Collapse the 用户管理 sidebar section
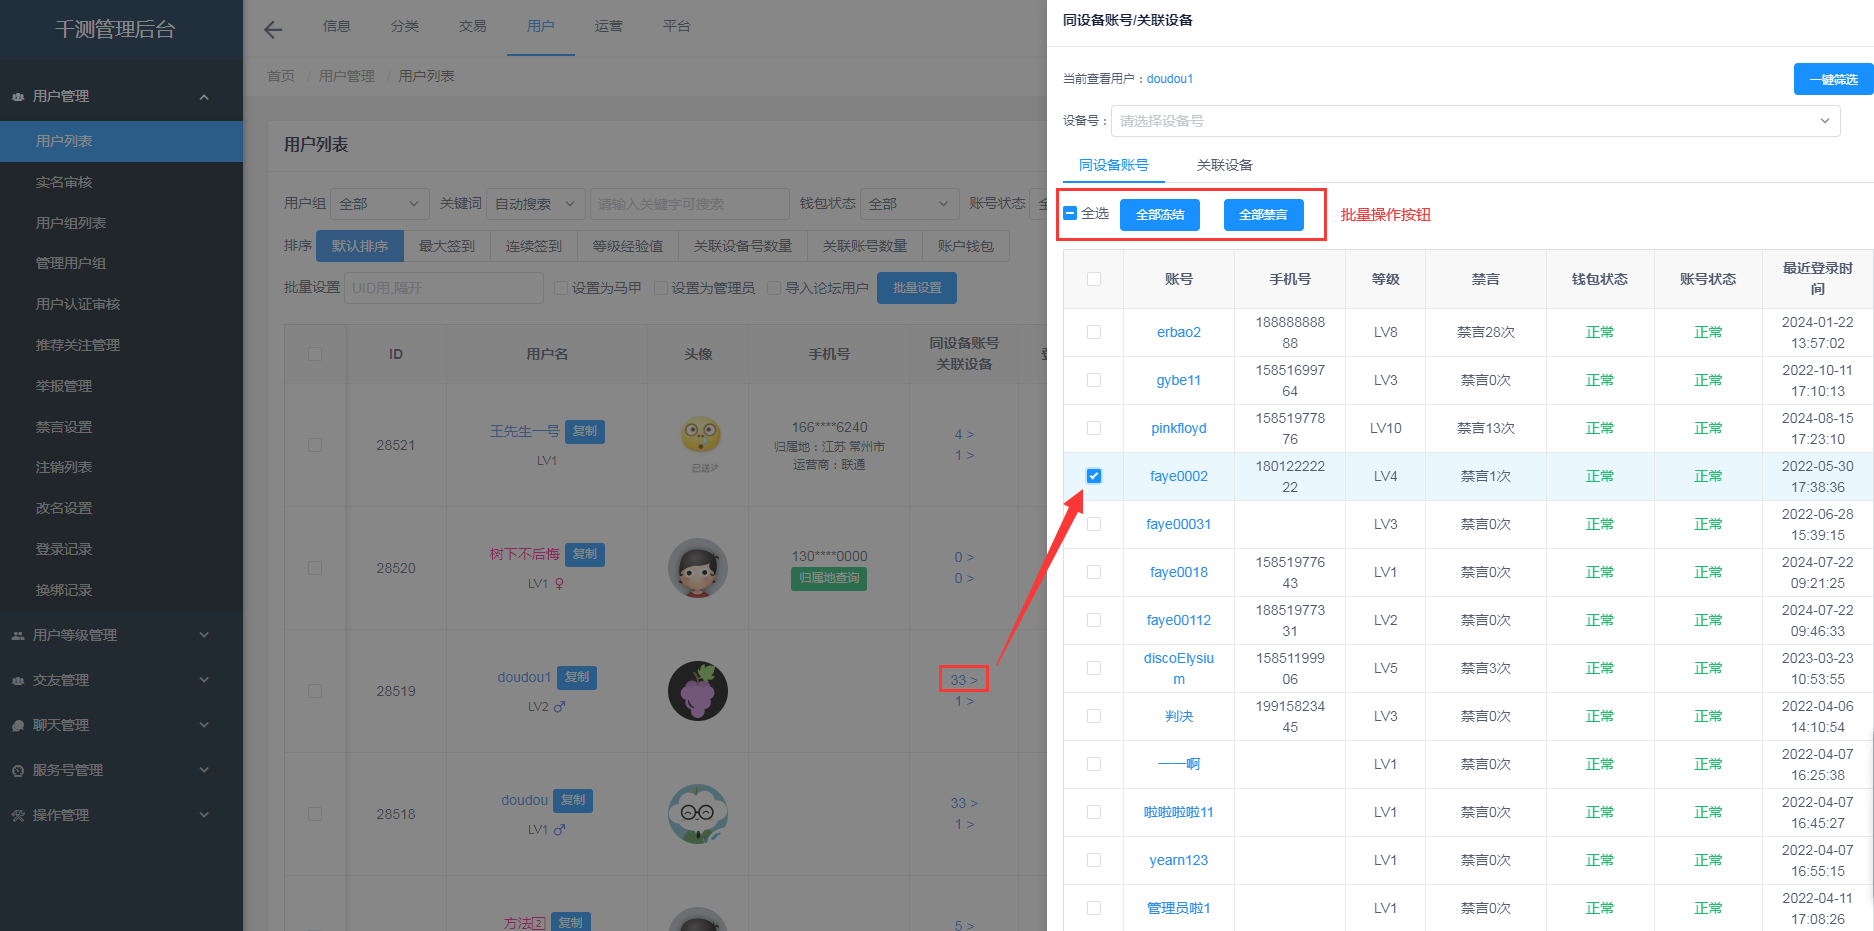This screenshot has width=1874, height=931. (x=204, y=97)
